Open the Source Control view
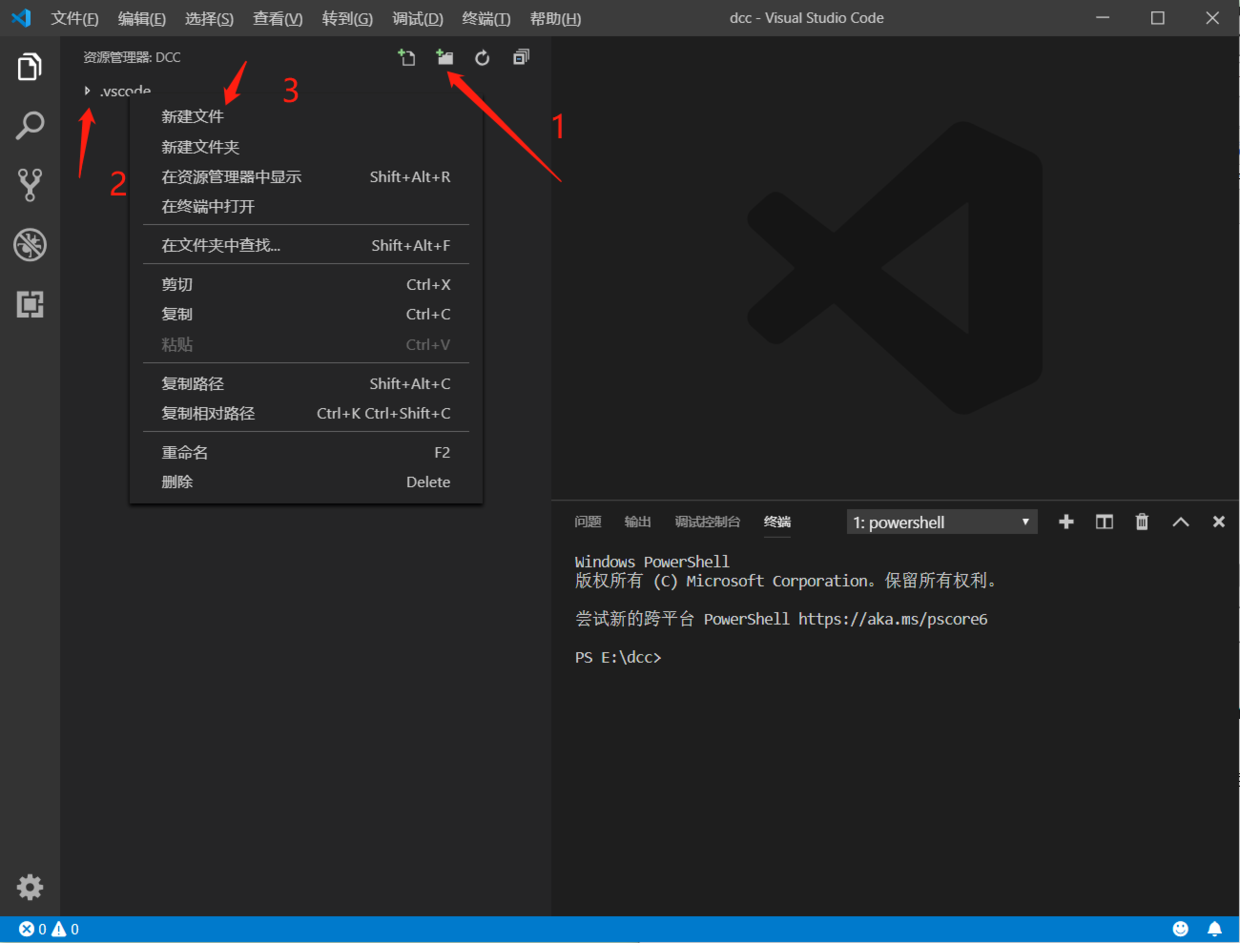The image size is (1240, 943). (30, 185)
